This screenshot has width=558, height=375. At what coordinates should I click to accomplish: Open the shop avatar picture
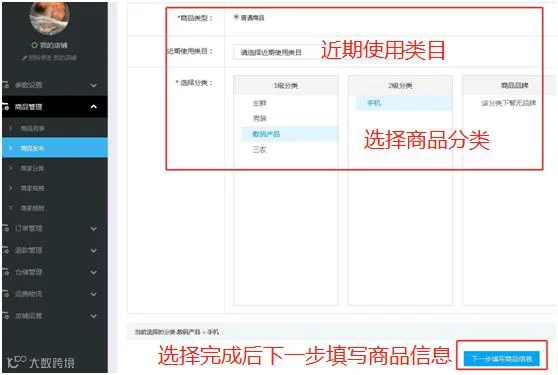49,17
